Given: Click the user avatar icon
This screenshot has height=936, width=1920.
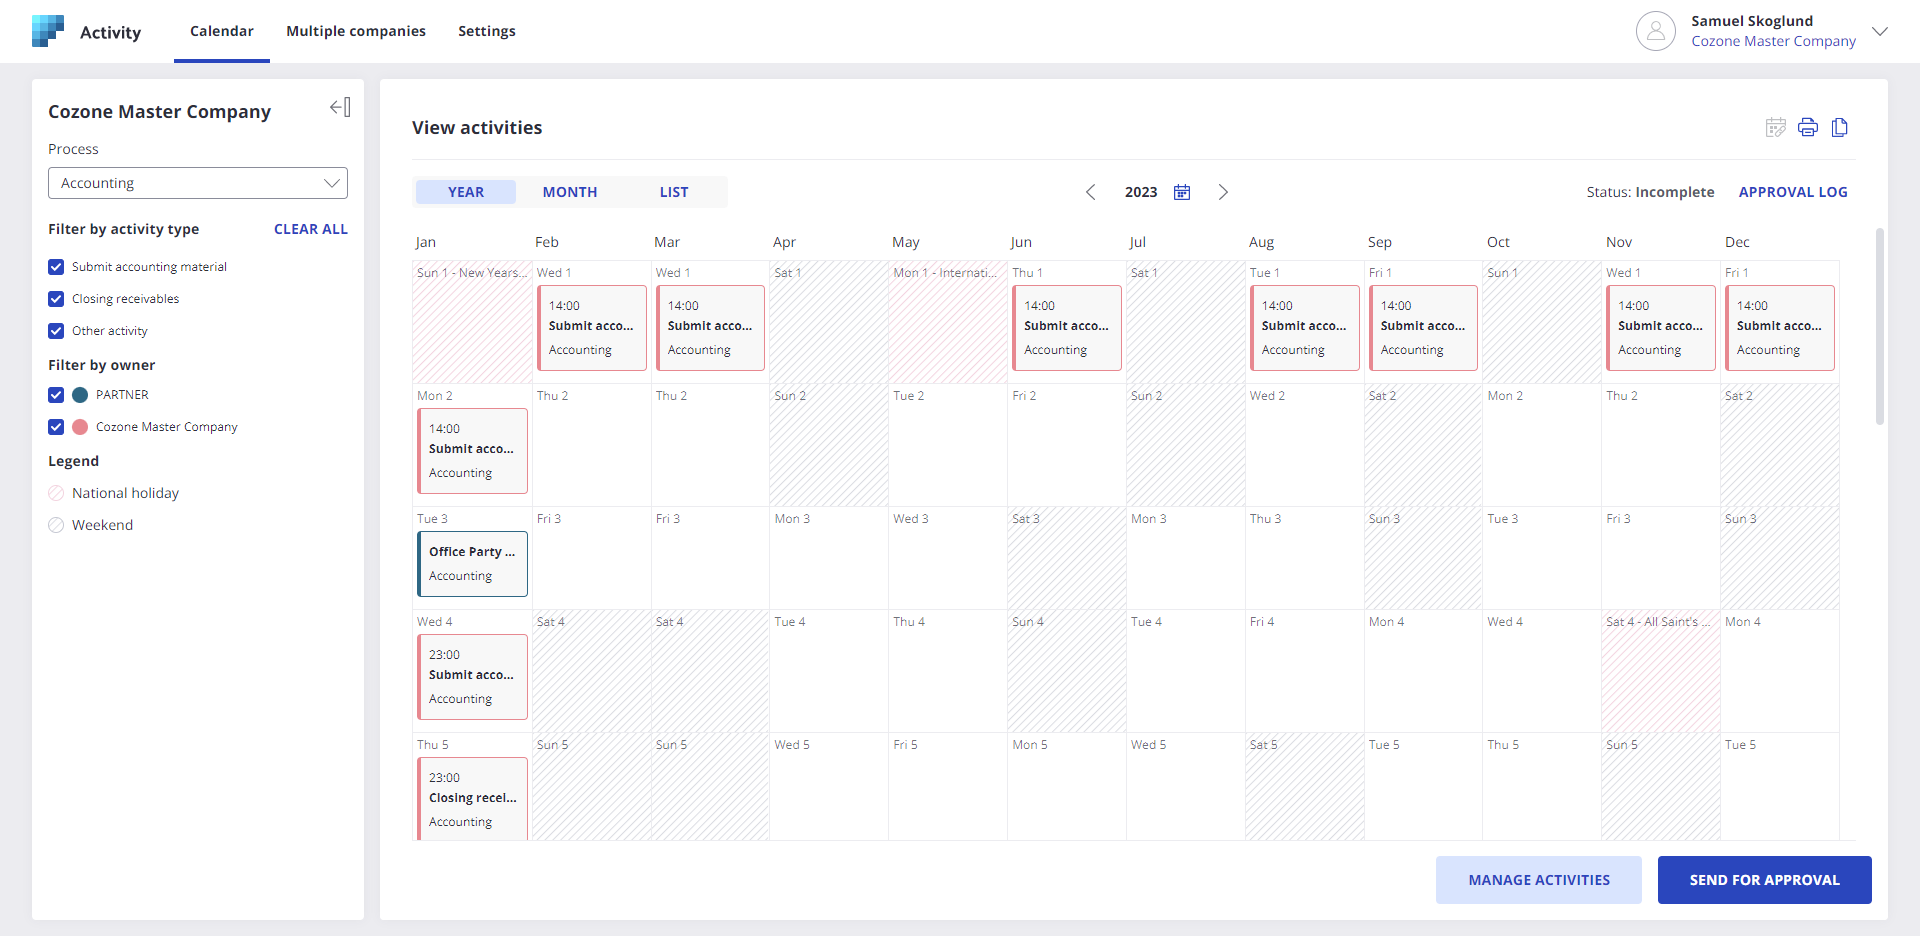Looking at the screenshot, I should coord(1655,31).
